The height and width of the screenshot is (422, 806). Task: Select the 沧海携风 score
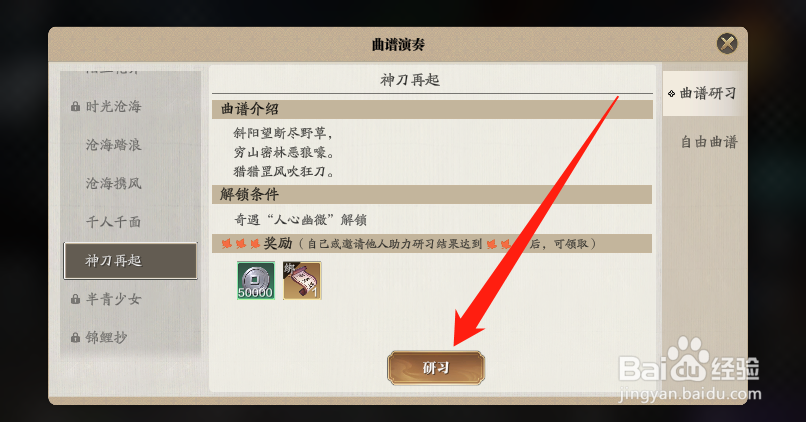[x=114, y=184]
